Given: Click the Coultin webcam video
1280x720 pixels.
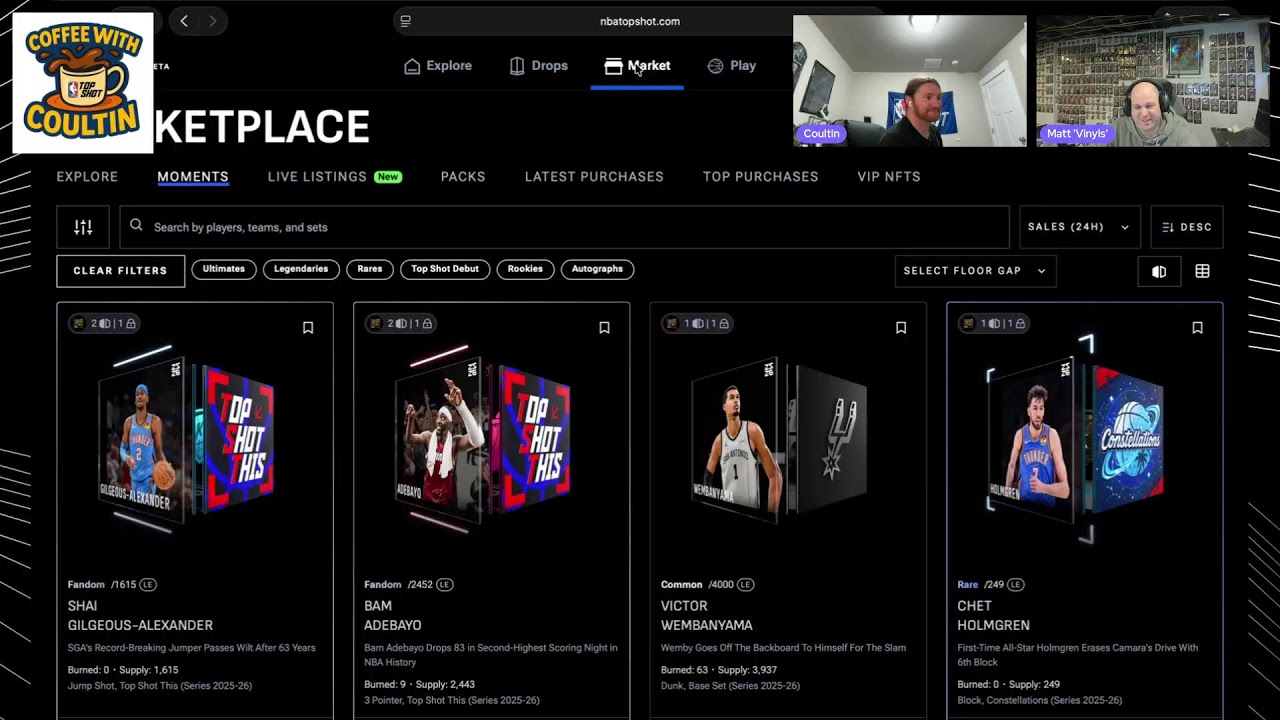Looking at the screenshot, I should [x=910, y=81].
